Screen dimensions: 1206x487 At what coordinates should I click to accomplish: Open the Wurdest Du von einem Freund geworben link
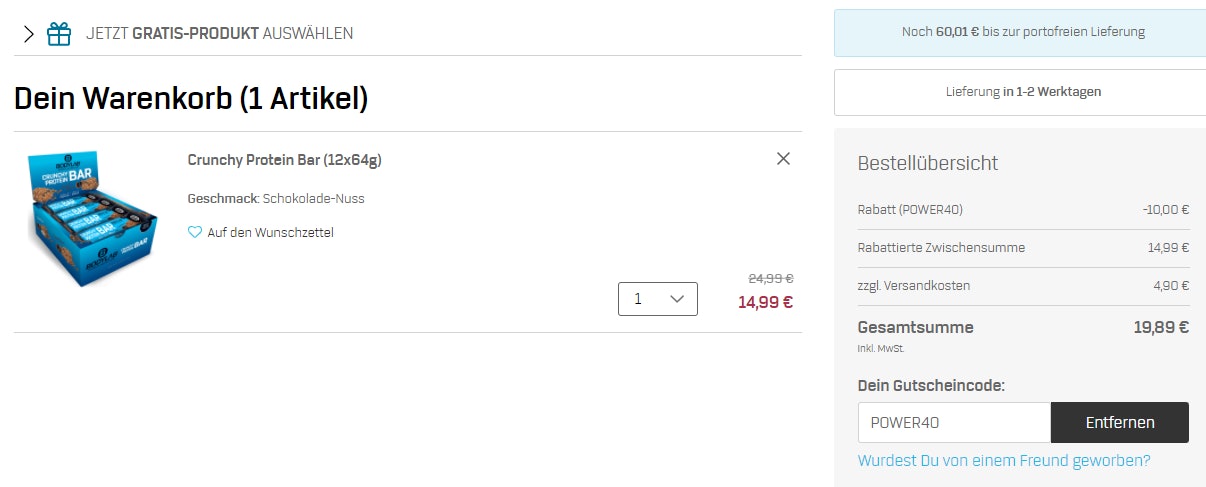[x=1004, y=461]
